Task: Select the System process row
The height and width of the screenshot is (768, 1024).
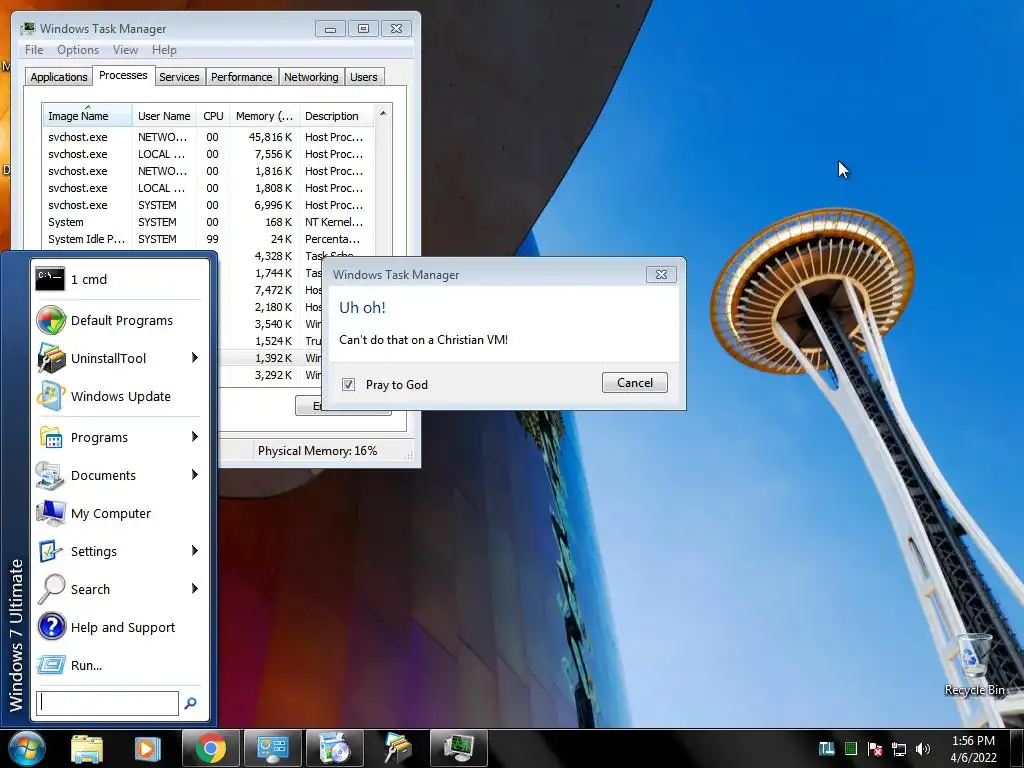Action: point(208,222)
